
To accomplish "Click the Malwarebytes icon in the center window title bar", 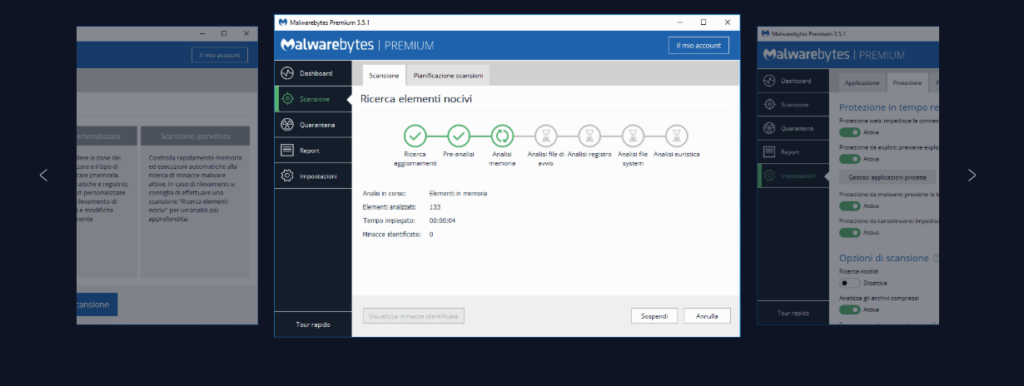I will pyautogui.click(x=282, y=22).
